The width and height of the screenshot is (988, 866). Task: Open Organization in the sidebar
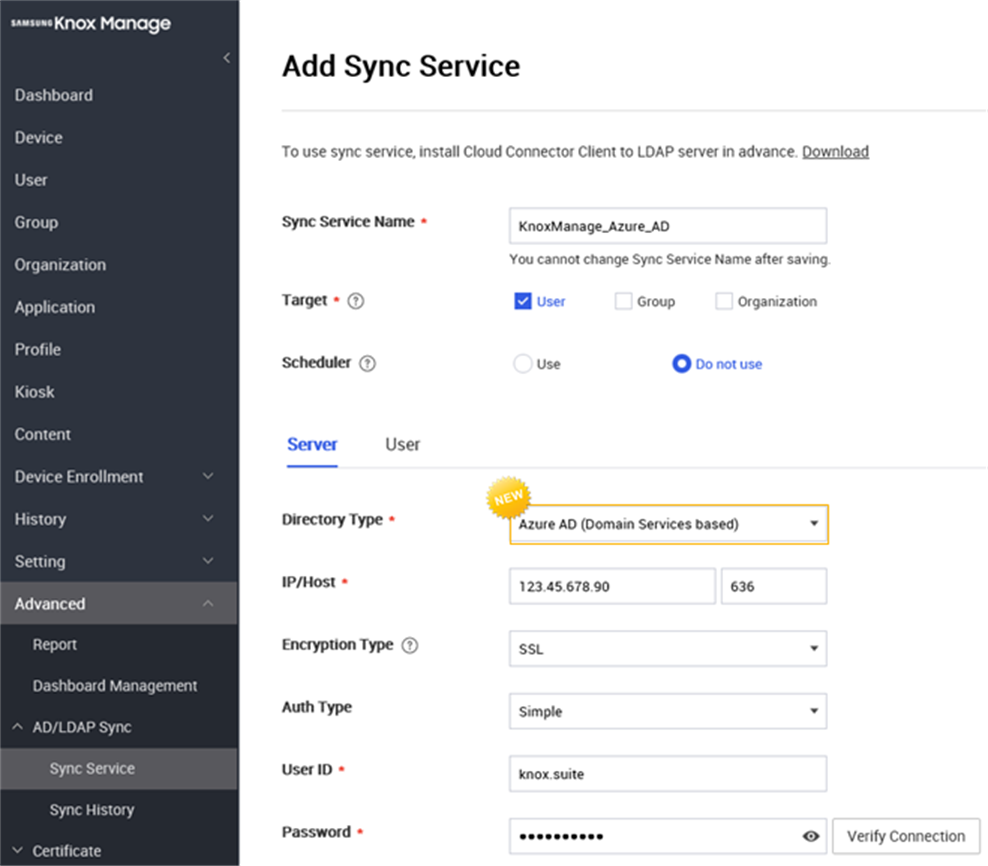click(x=60, y=265)
